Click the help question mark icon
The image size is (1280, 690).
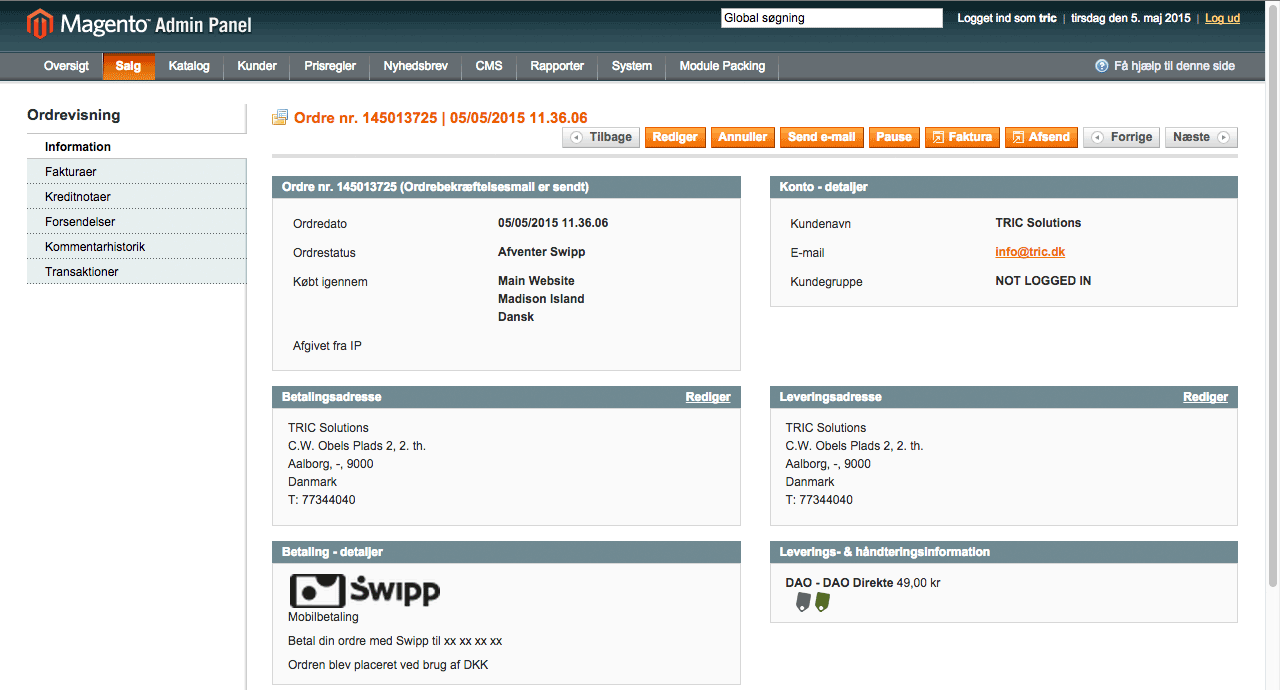coord(1102,66)
